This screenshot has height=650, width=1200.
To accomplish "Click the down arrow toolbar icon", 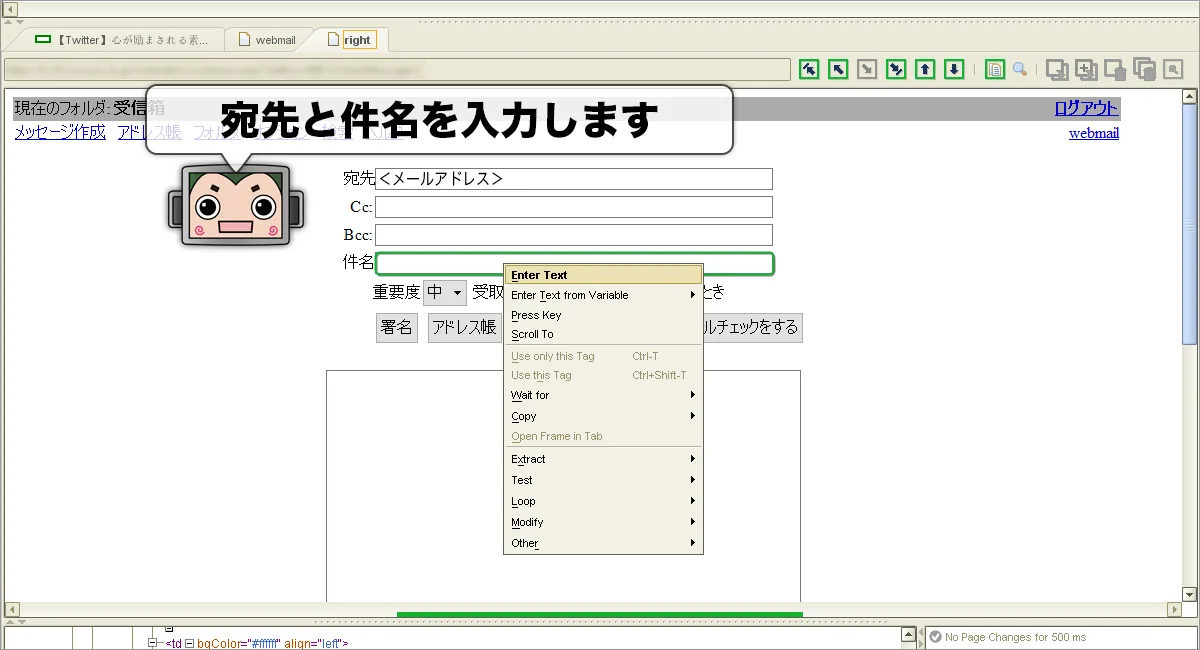I will click(x=955, y=69).
